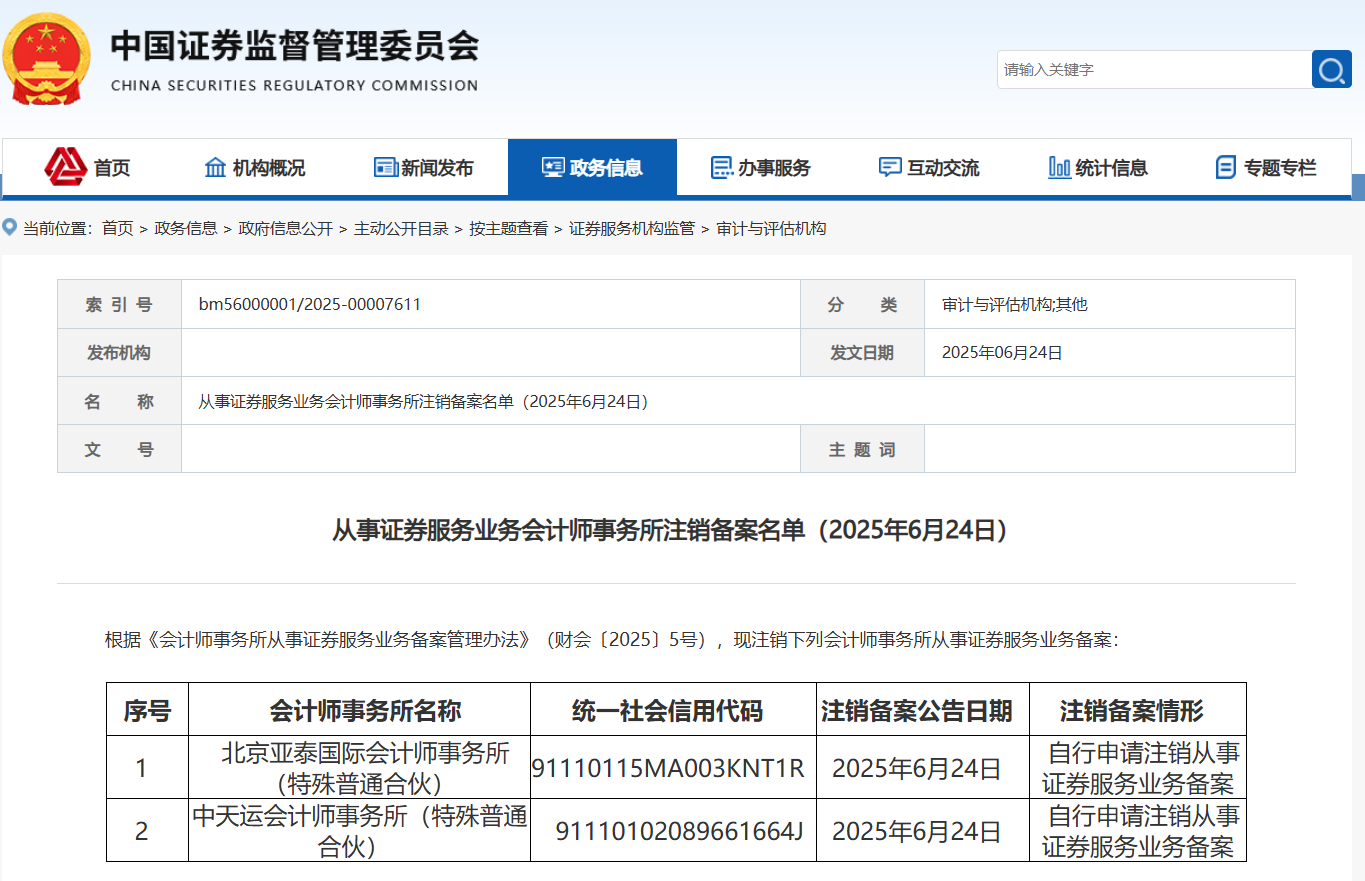Click the location pin icon by 当前位置

pos(10,227)
